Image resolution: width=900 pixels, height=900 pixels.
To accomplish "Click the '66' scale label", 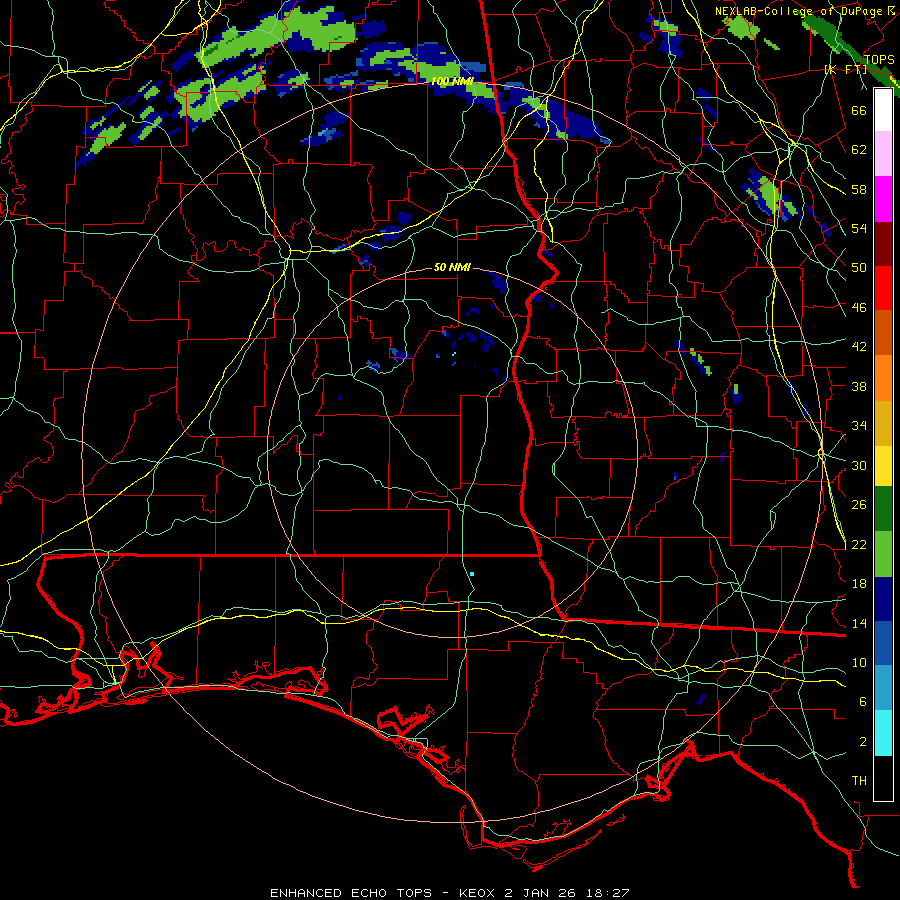I will (859, 110).
